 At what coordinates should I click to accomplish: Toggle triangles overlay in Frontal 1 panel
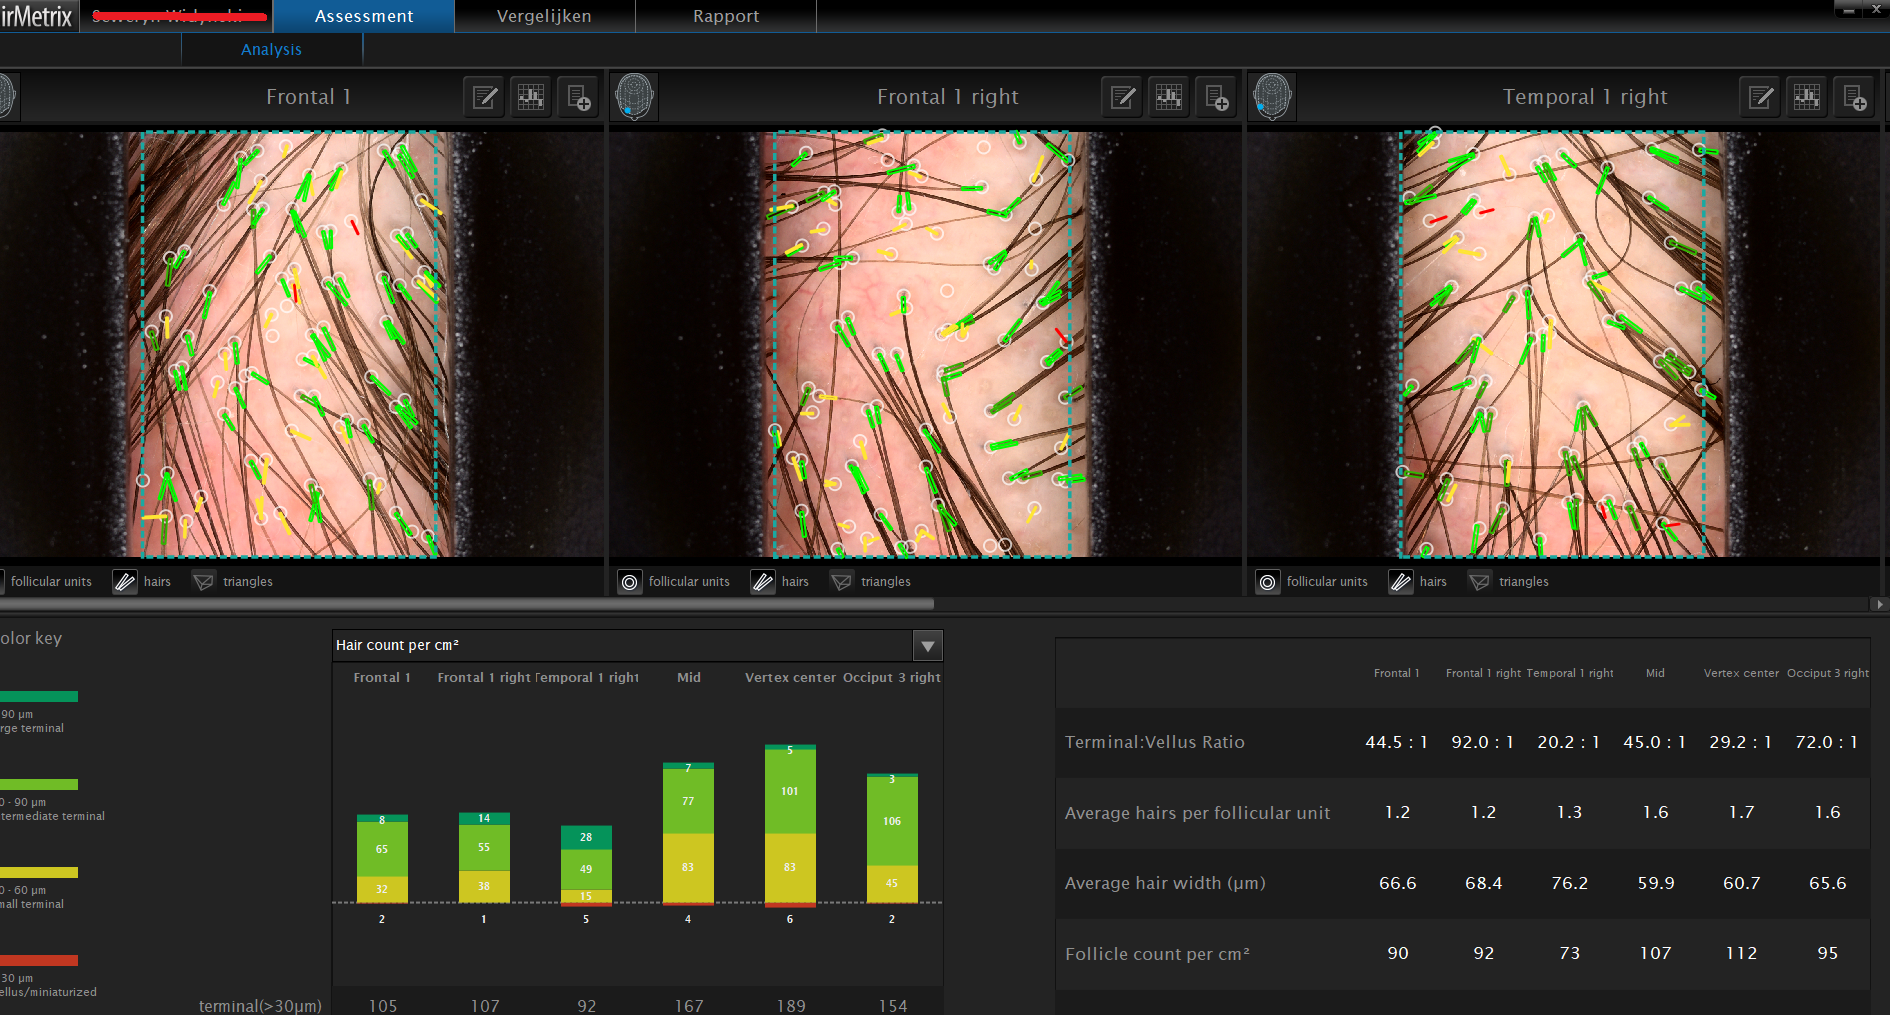coord(204,582)
